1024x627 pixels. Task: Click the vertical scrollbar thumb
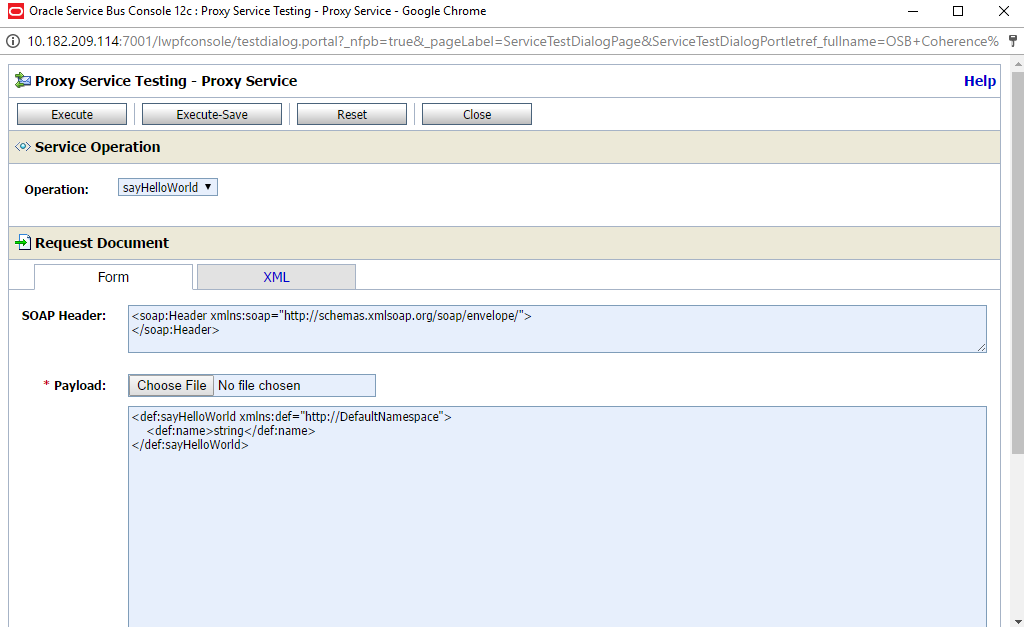[1017, 261]
